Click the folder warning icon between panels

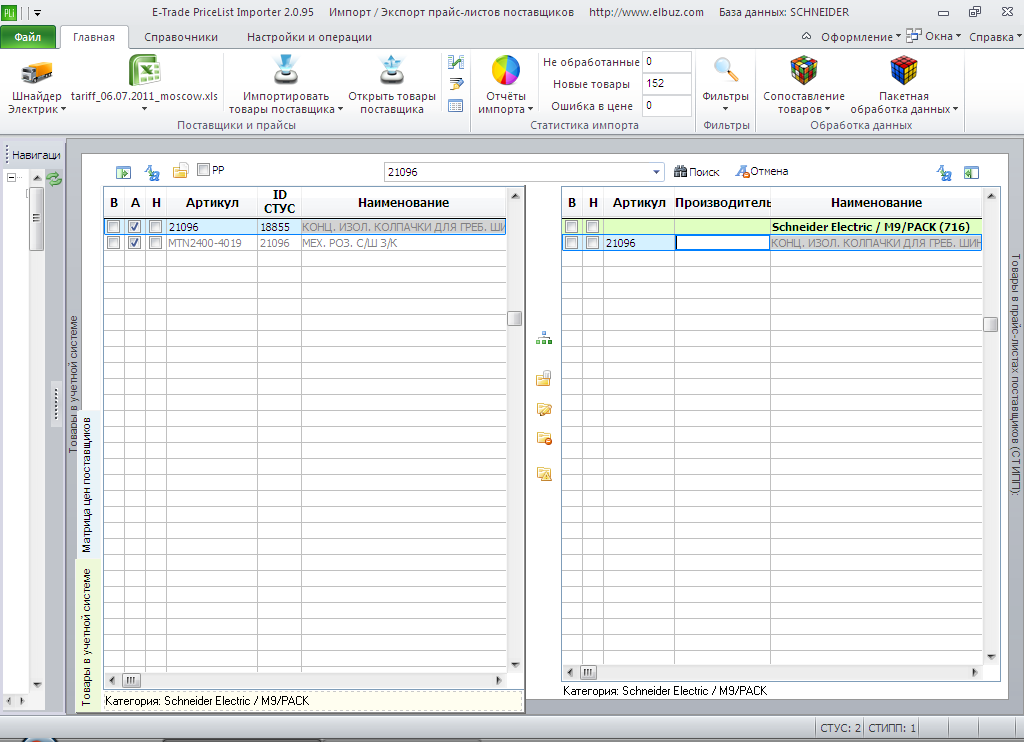544,474
